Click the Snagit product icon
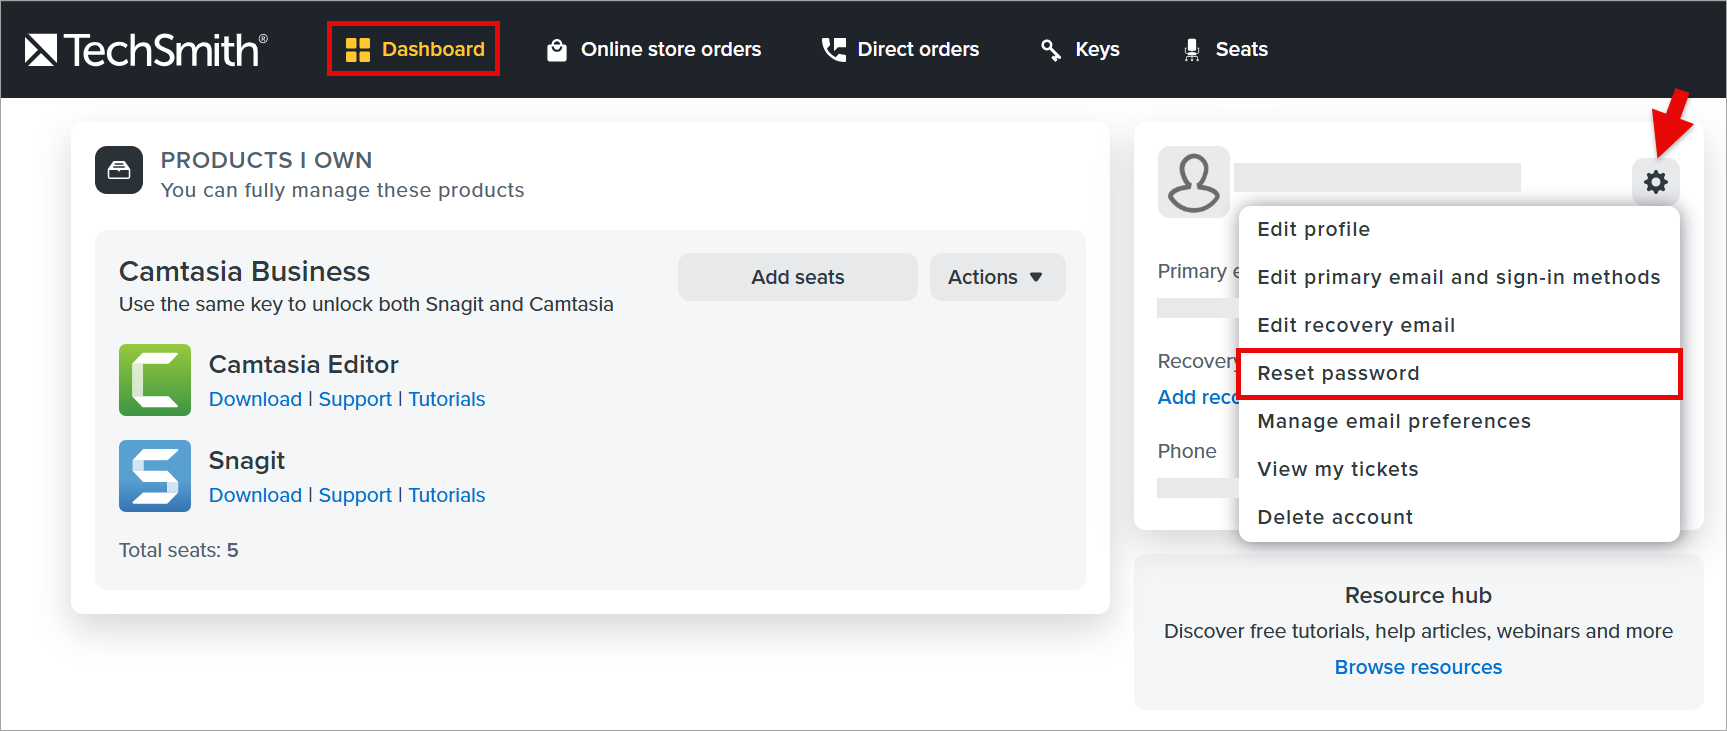The image size is (1727, 731). (x=155, y=476)
